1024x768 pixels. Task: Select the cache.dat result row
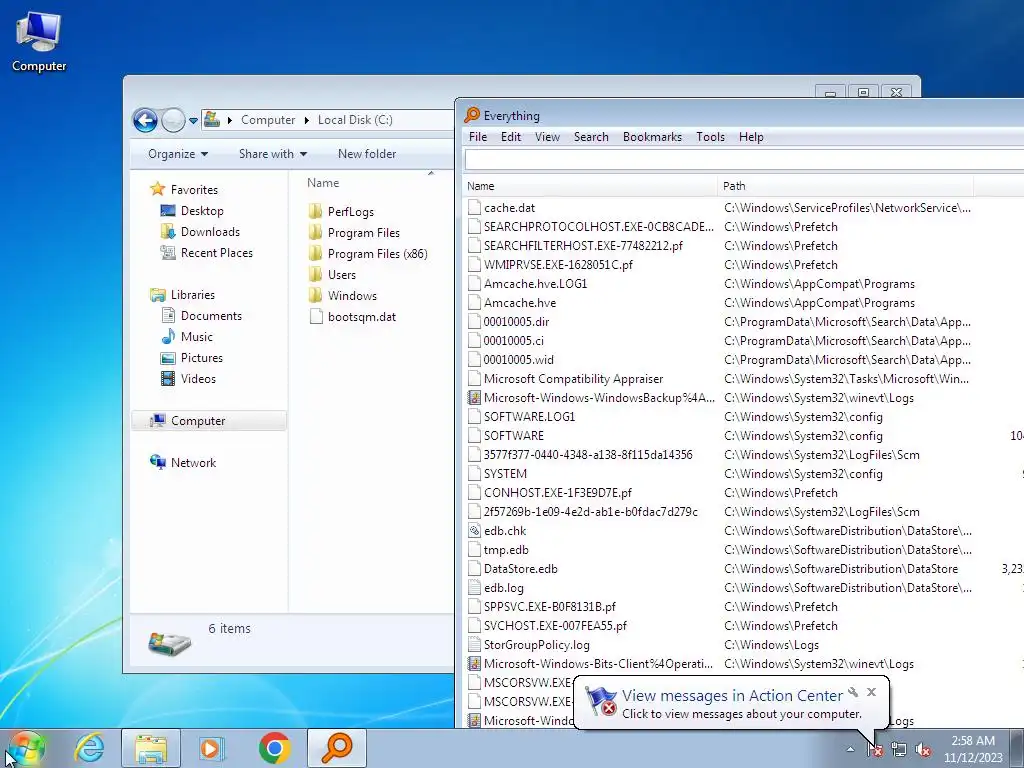click(743, 208)
